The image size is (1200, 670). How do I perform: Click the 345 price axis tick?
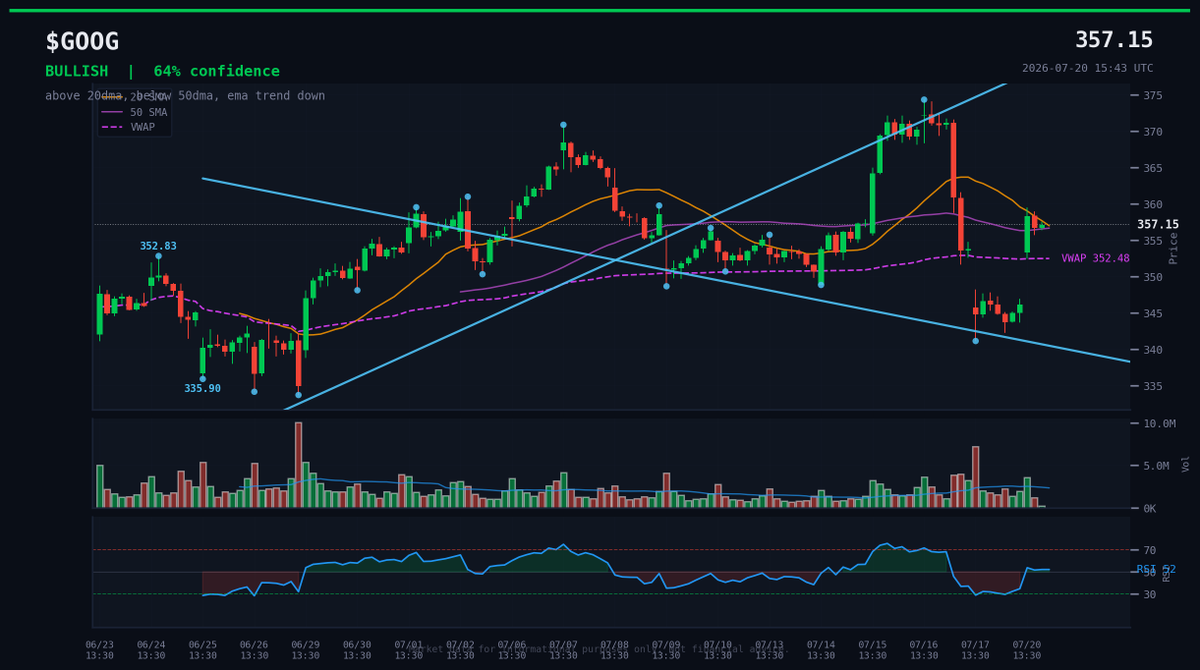tap(1153, 314)
